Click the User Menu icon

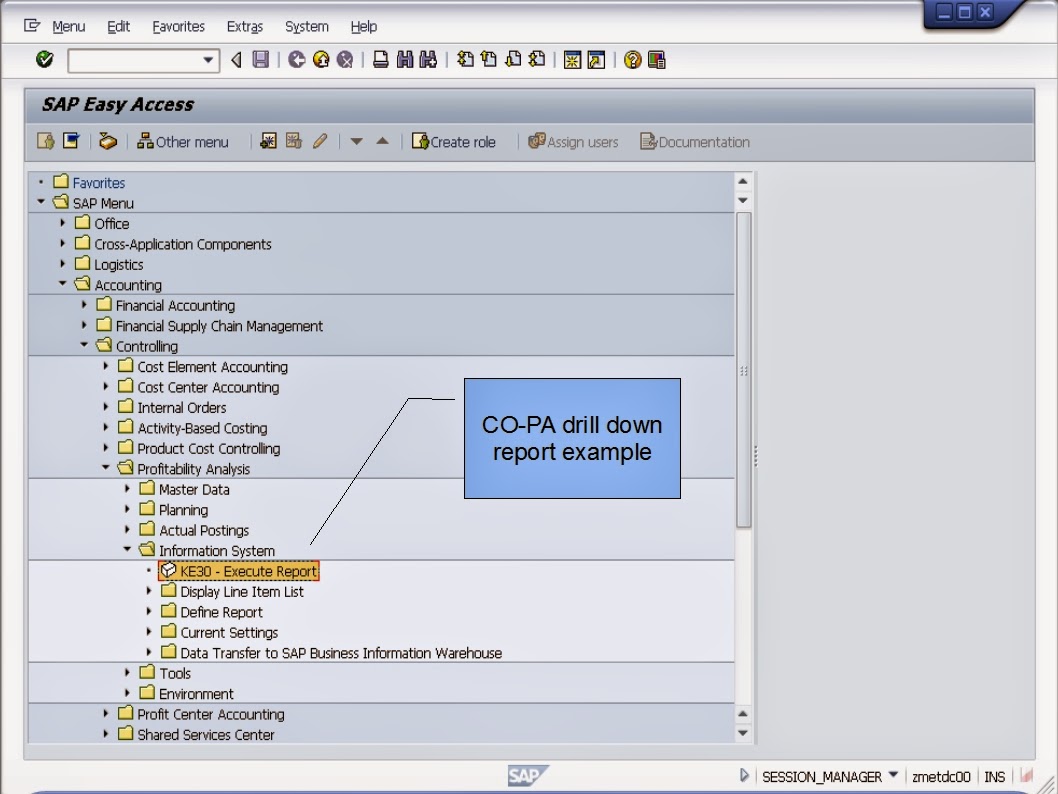[46, 141]
